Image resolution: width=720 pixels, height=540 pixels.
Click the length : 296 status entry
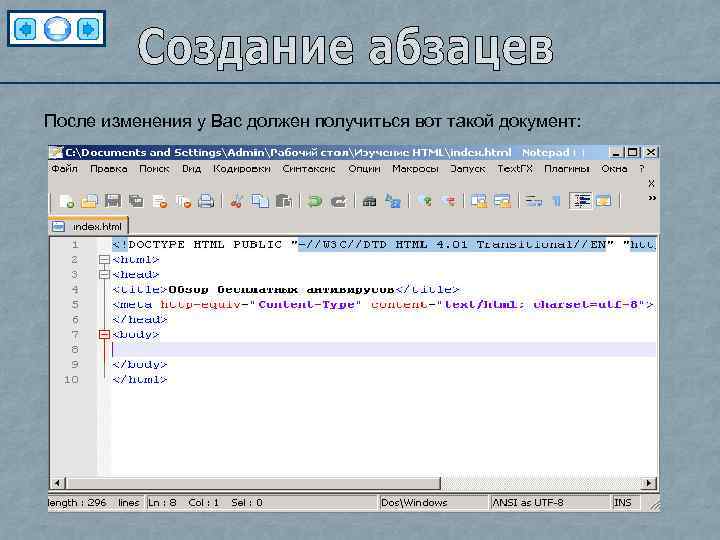click(x=77, y=503)
